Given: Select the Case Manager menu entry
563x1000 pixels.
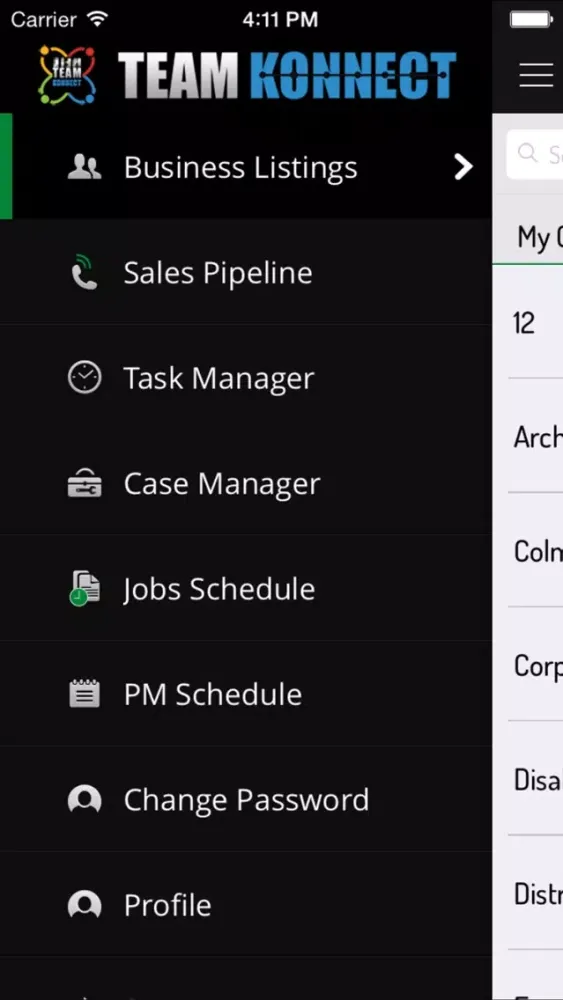Looking at the screenshot, I should pos(246,483).
